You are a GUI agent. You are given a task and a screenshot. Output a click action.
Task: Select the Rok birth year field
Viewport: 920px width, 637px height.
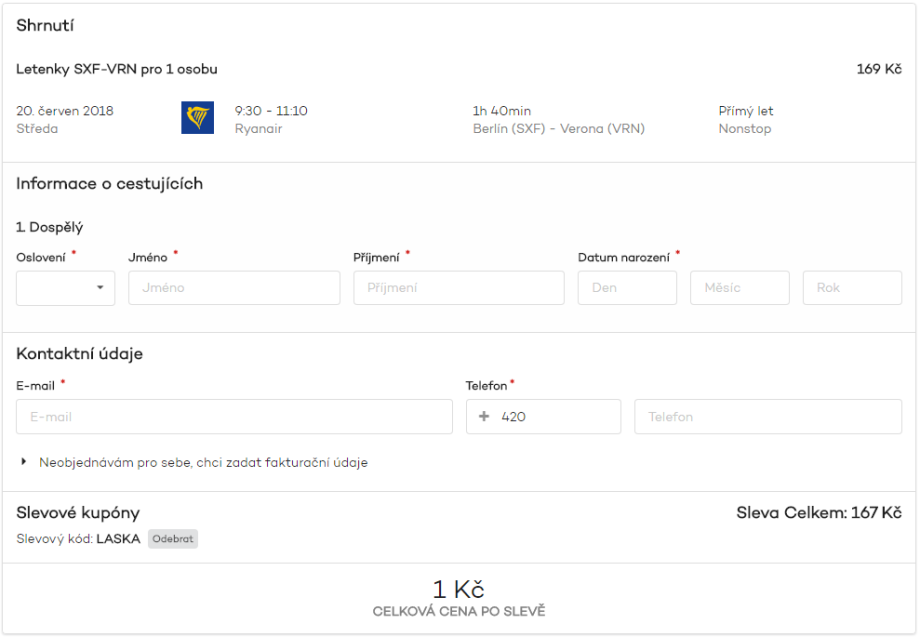(x=852, y=288)
